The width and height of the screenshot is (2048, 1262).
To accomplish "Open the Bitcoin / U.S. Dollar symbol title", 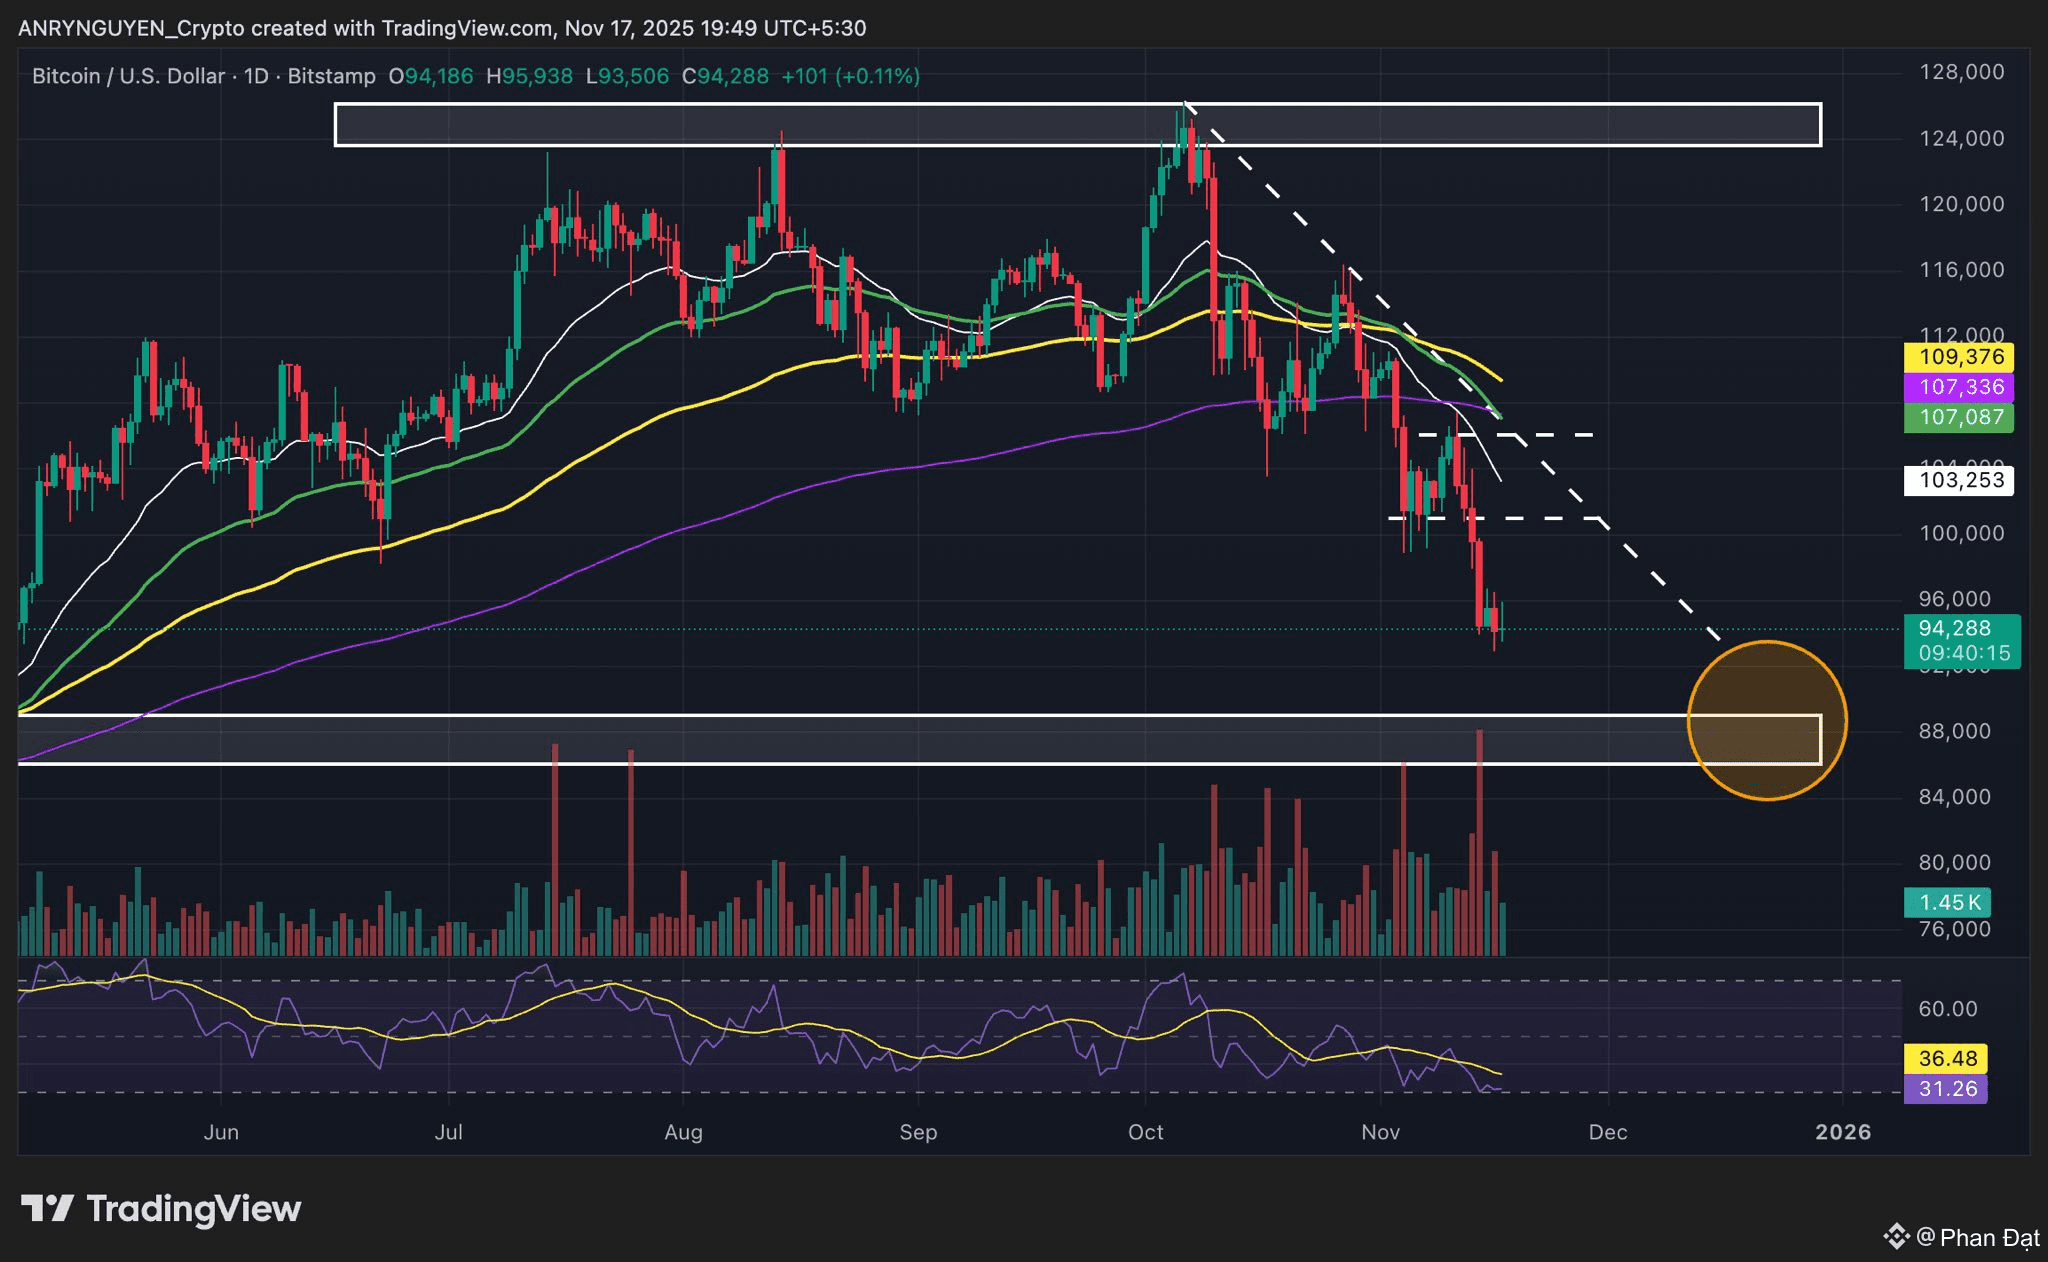I will point(130,76).
